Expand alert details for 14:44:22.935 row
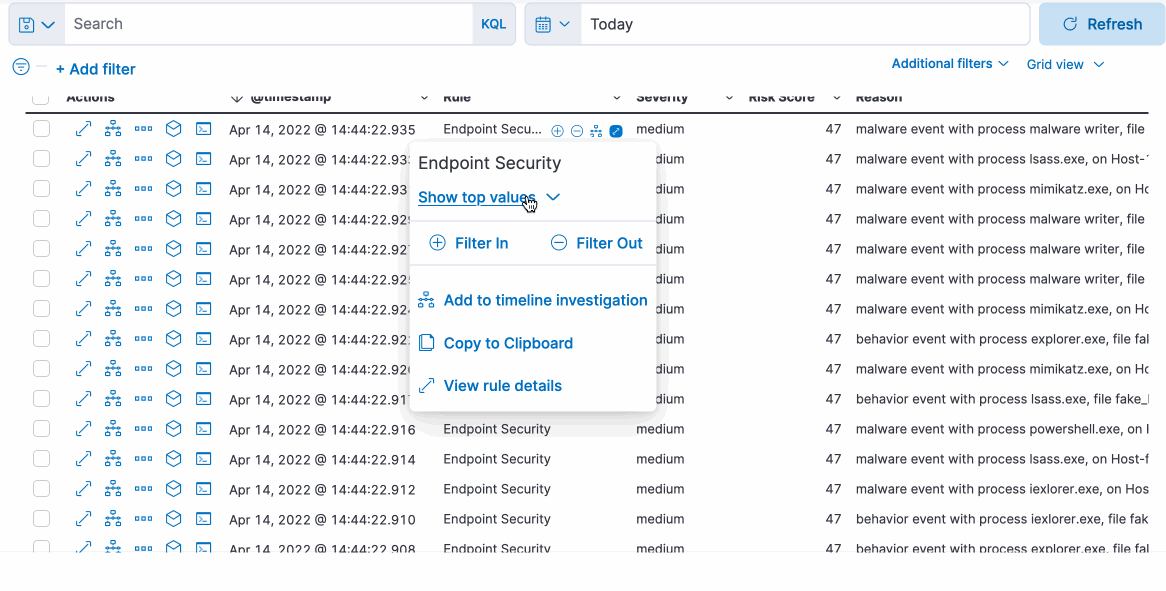 83,129
